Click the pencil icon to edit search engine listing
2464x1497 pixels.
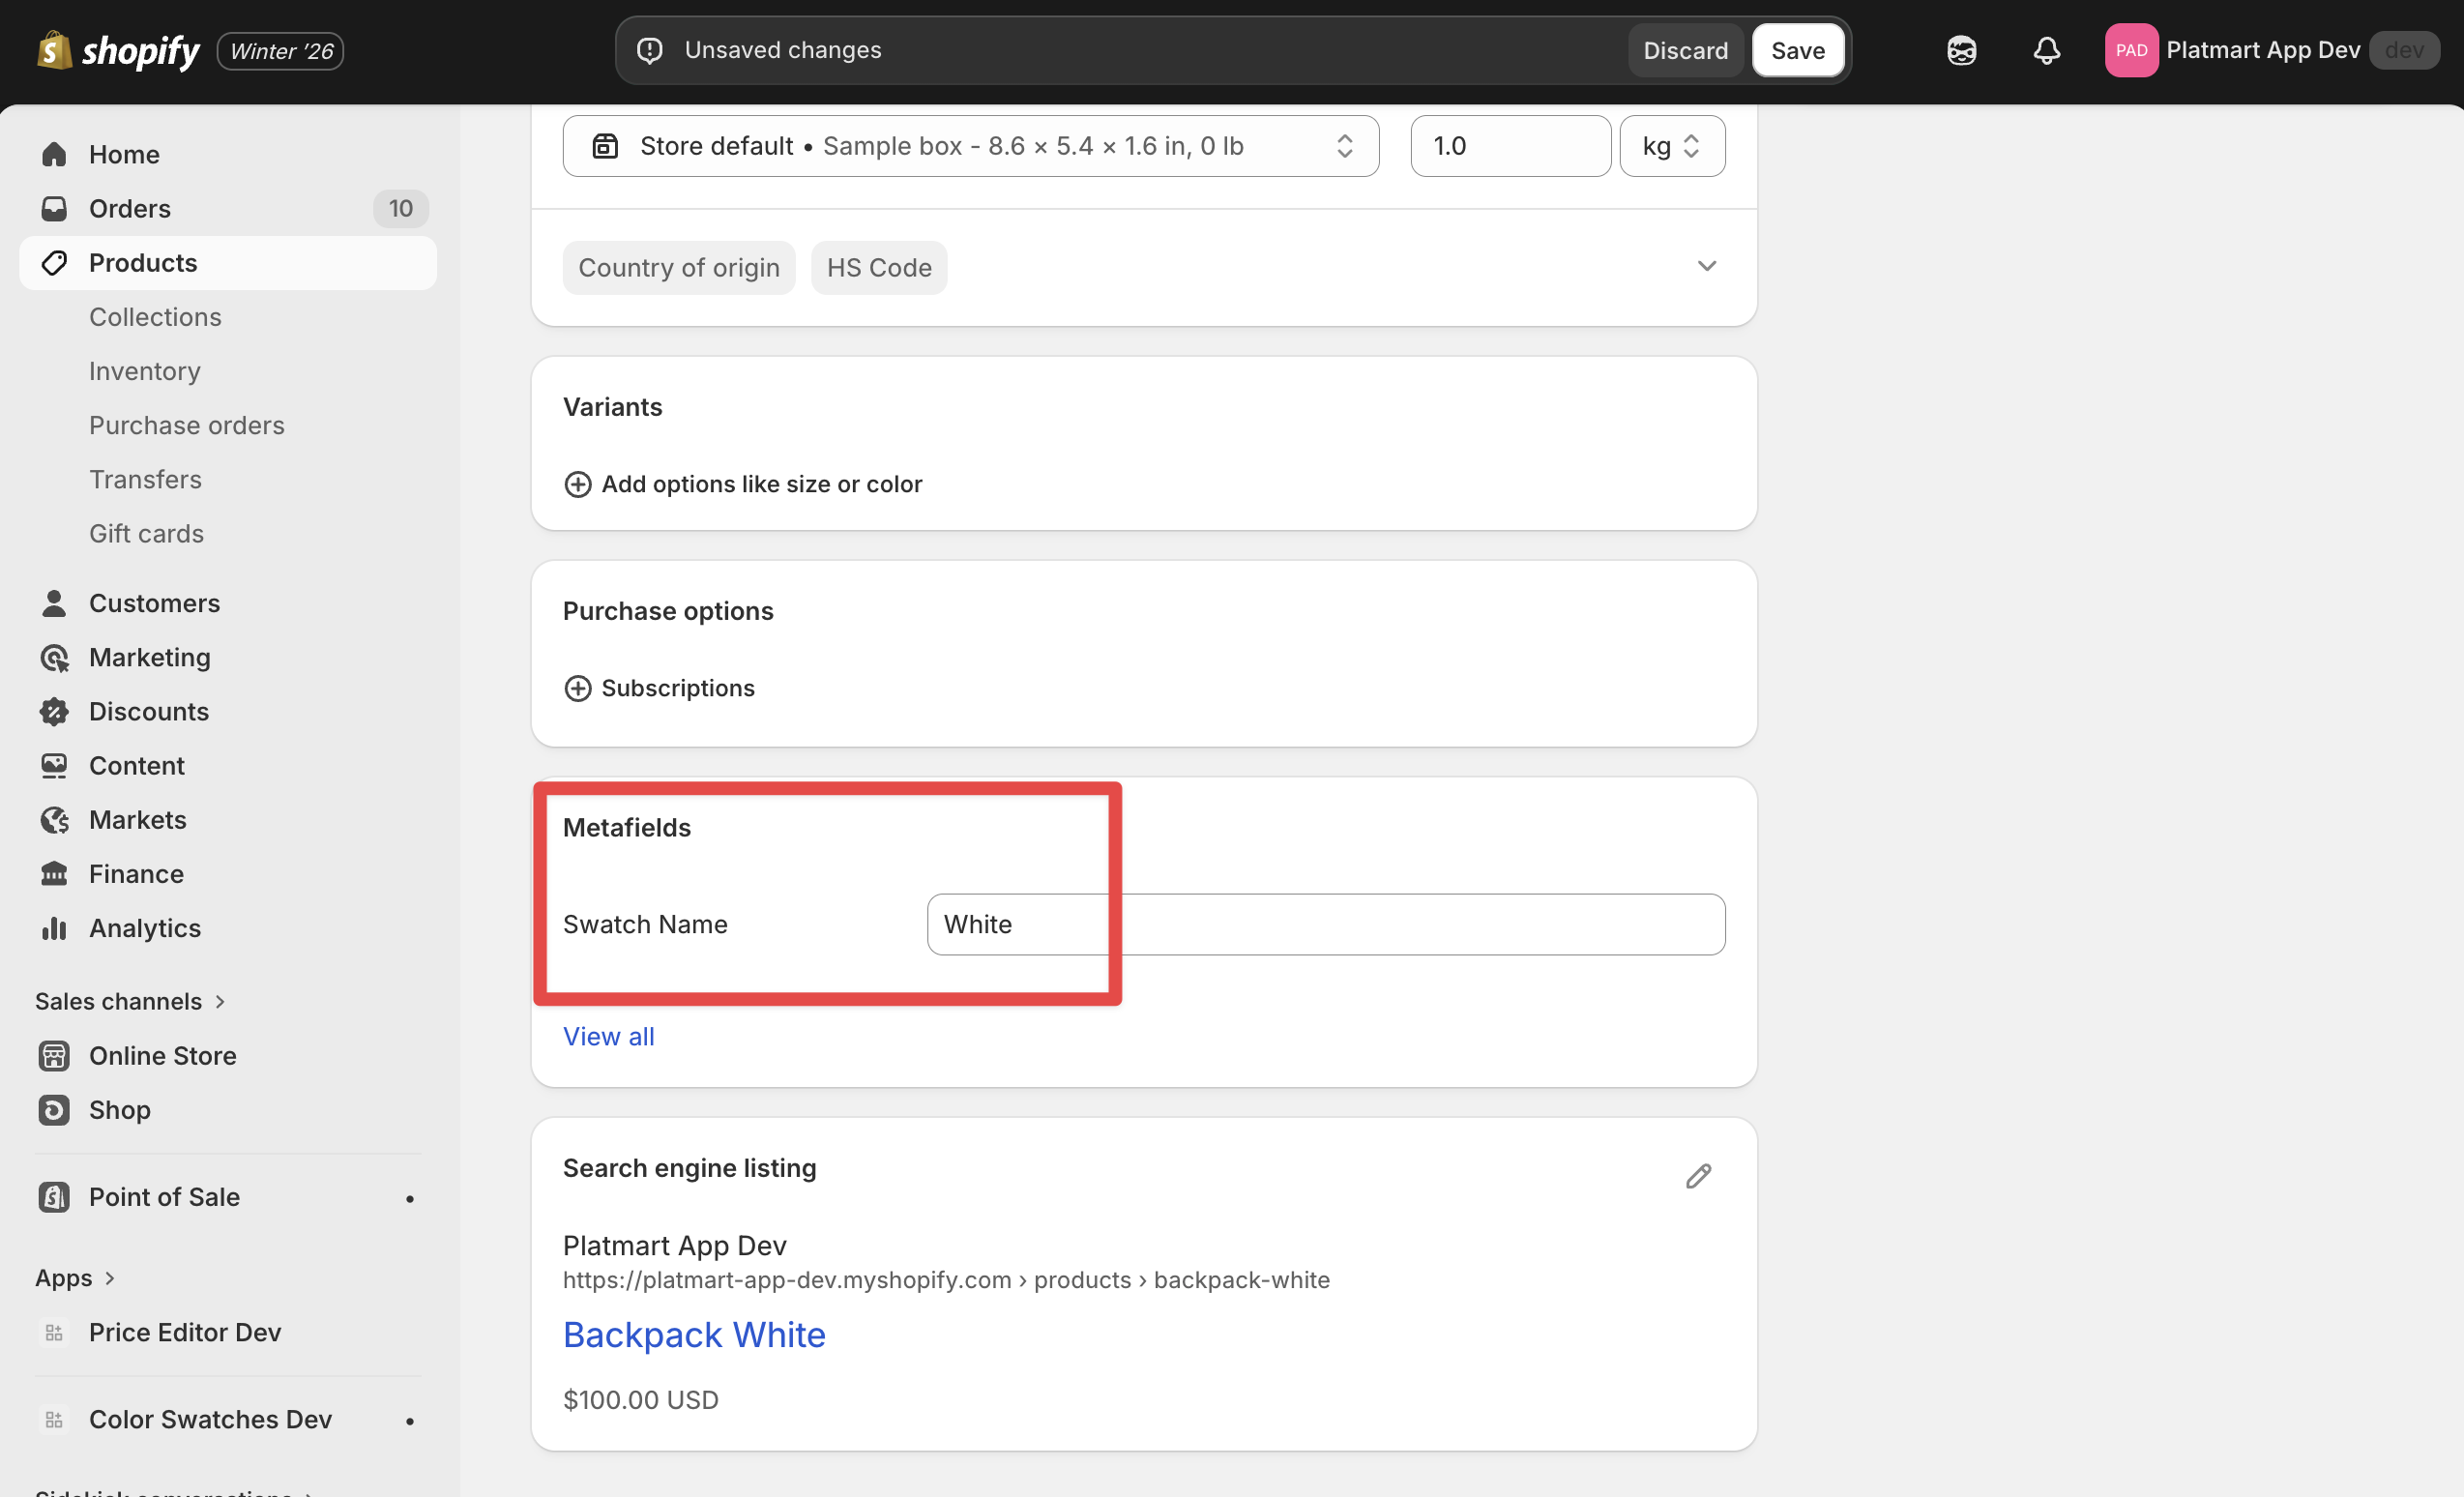click(x=1698, y=1175)
